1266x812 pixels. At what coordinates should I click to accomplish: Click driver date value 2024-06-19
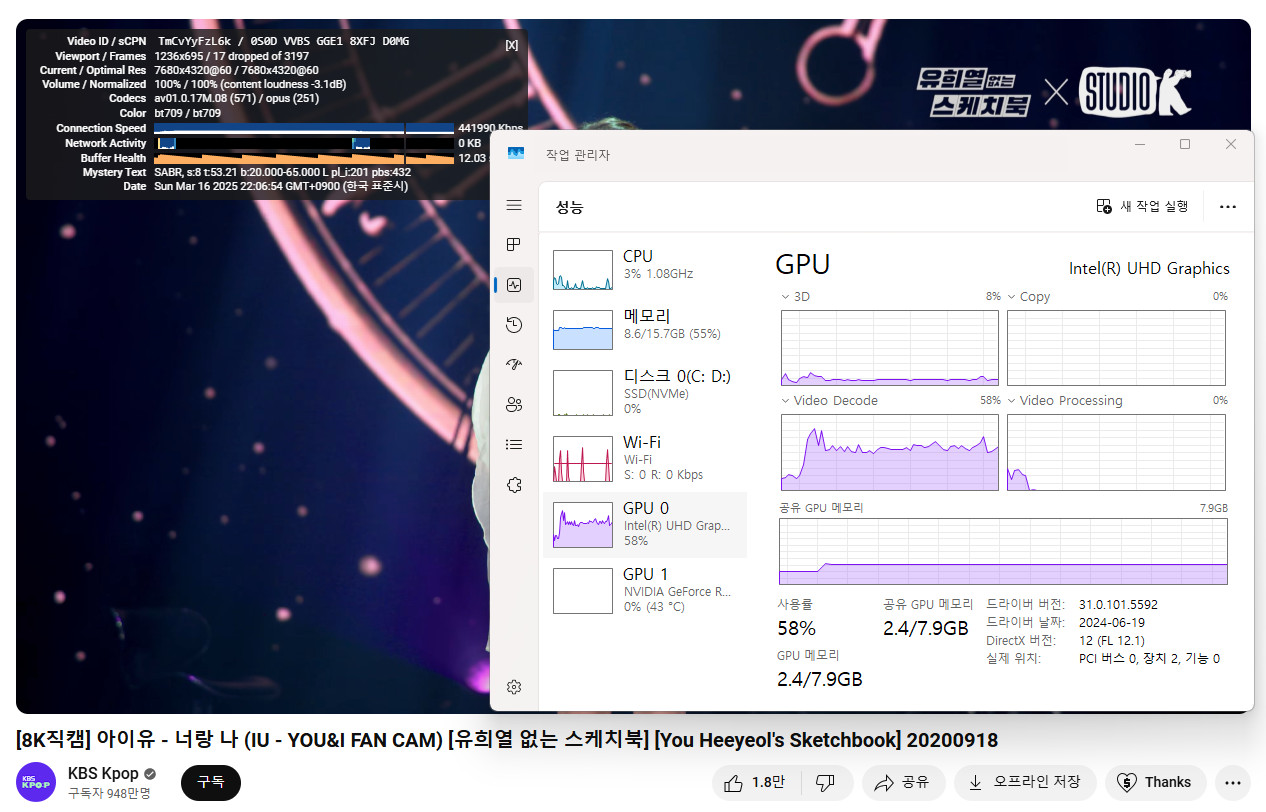(x=1112, y=623)
